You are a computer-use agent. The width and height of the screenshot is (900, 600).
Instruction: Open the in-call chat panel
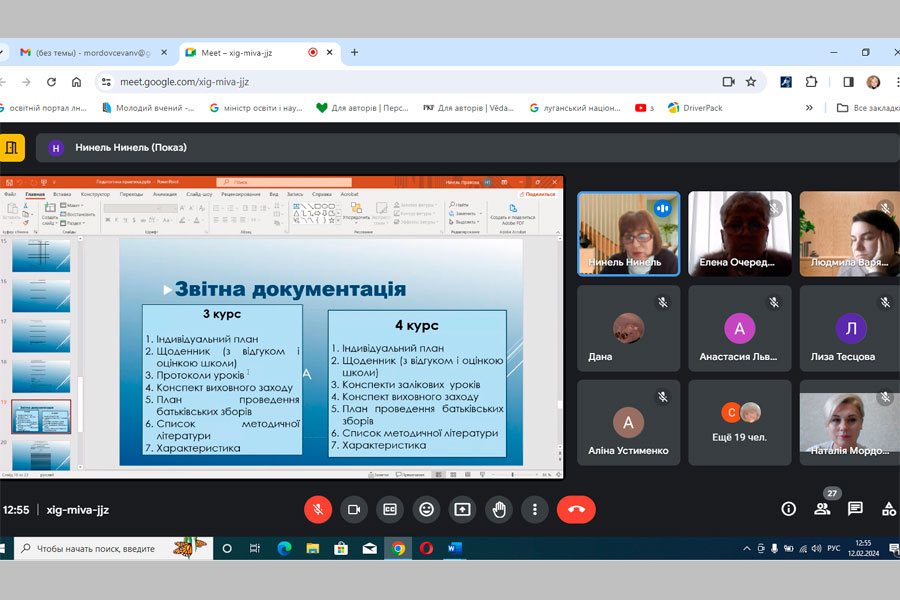point(855,509)
